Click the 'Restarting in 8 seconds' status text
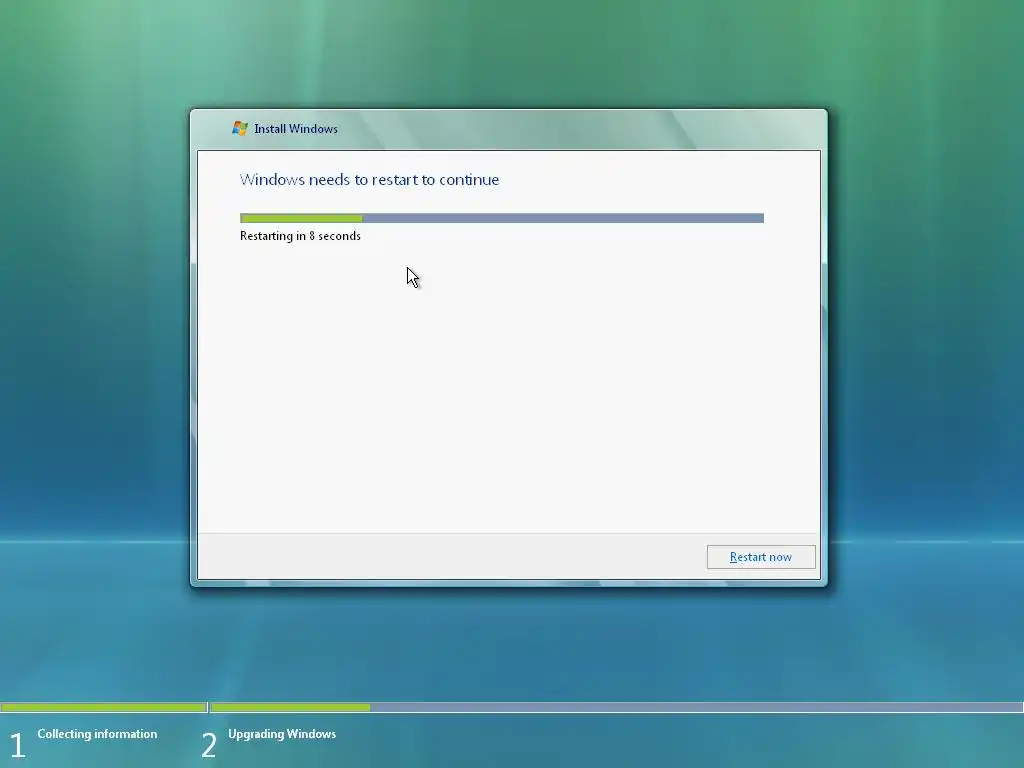This screenshot has height=768, width=1024. click(300, 236)
